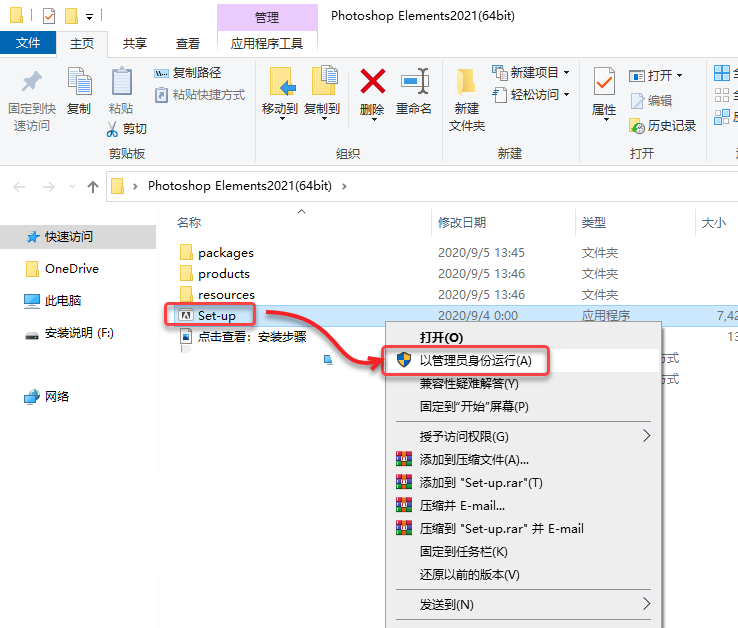Choose 兼容性疑难解答(Y) in context menu
This screenshot has width=738, height=628.
[x=523, y=384]
